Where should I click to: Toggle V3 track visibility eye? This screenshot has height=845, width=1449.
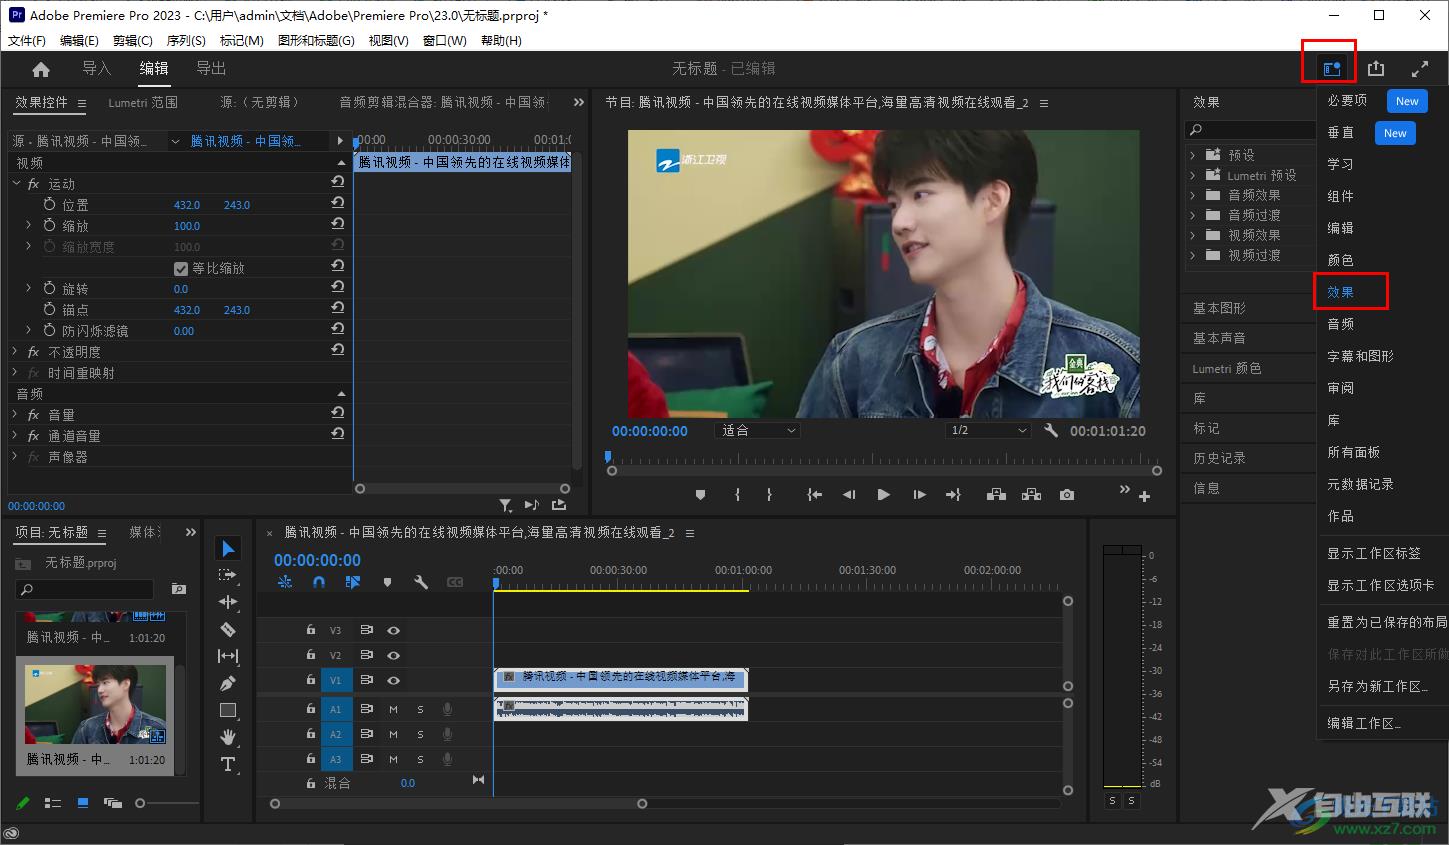pos(394,630)
